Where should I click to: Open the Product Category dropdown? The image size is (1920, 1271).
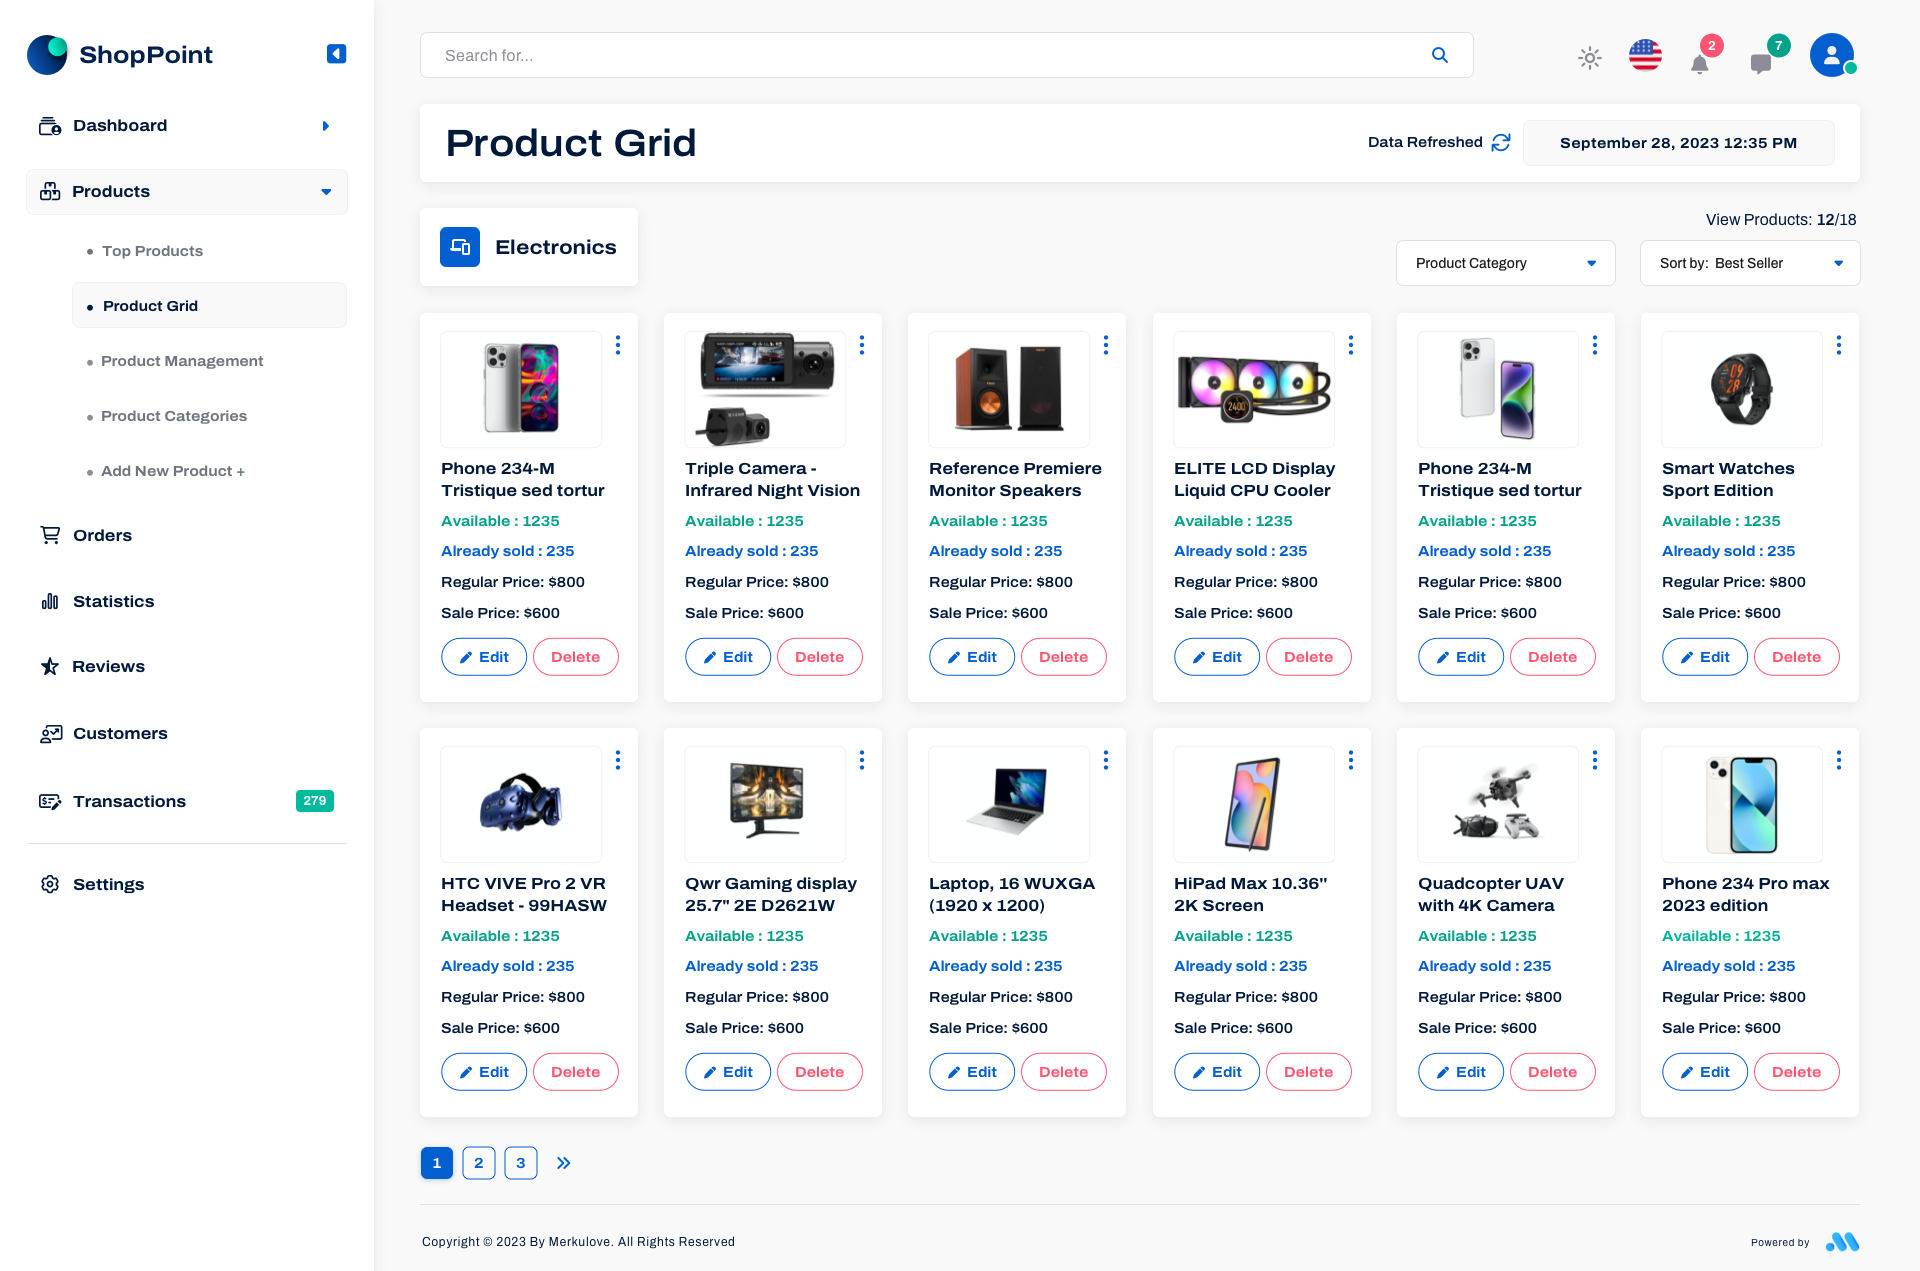(x=1505, y=263)
